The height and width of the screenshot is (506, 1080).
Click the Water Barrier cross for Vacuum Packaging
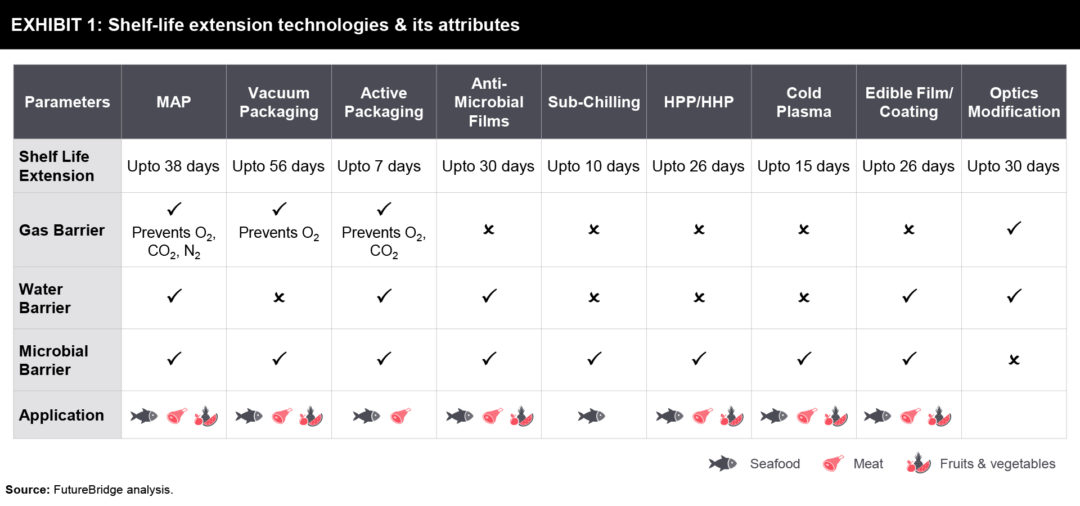click(279, 298)
